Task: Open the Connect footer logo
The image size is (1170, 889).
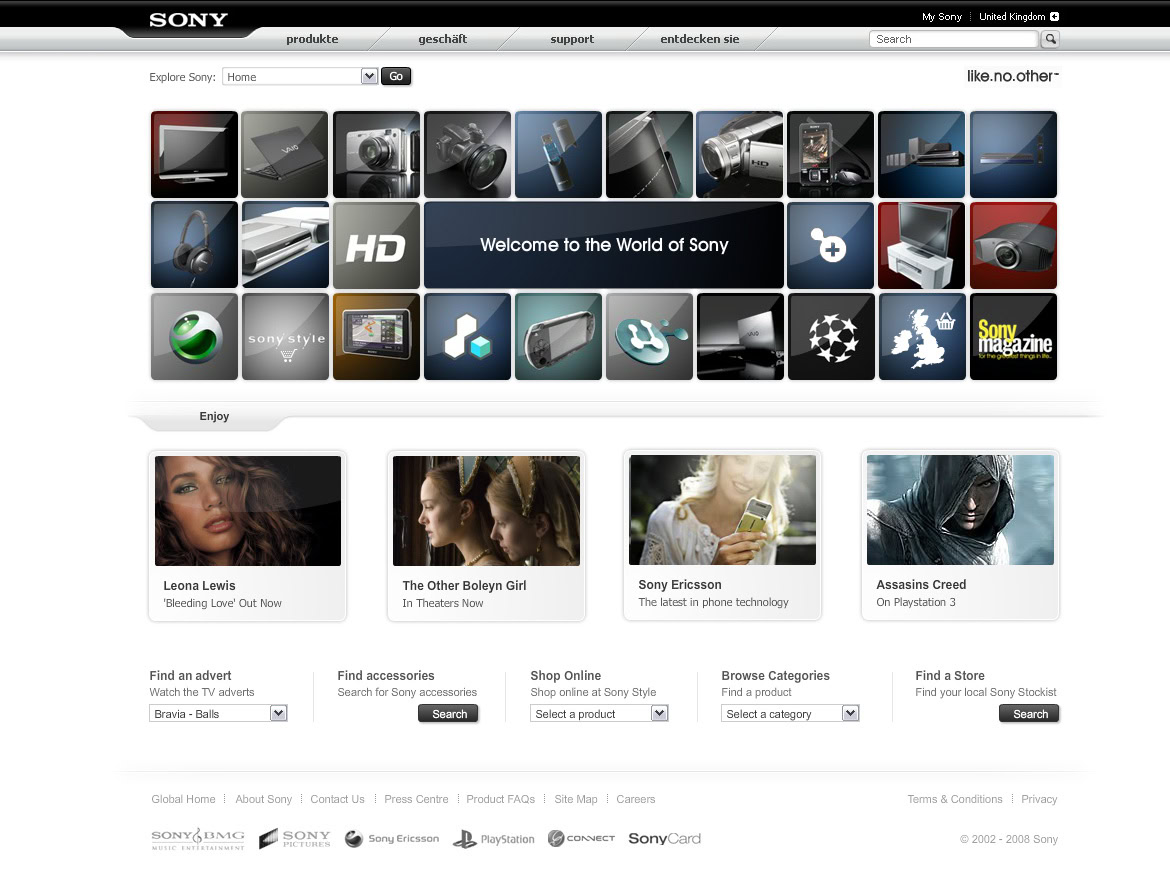Action: pos(581,838)
